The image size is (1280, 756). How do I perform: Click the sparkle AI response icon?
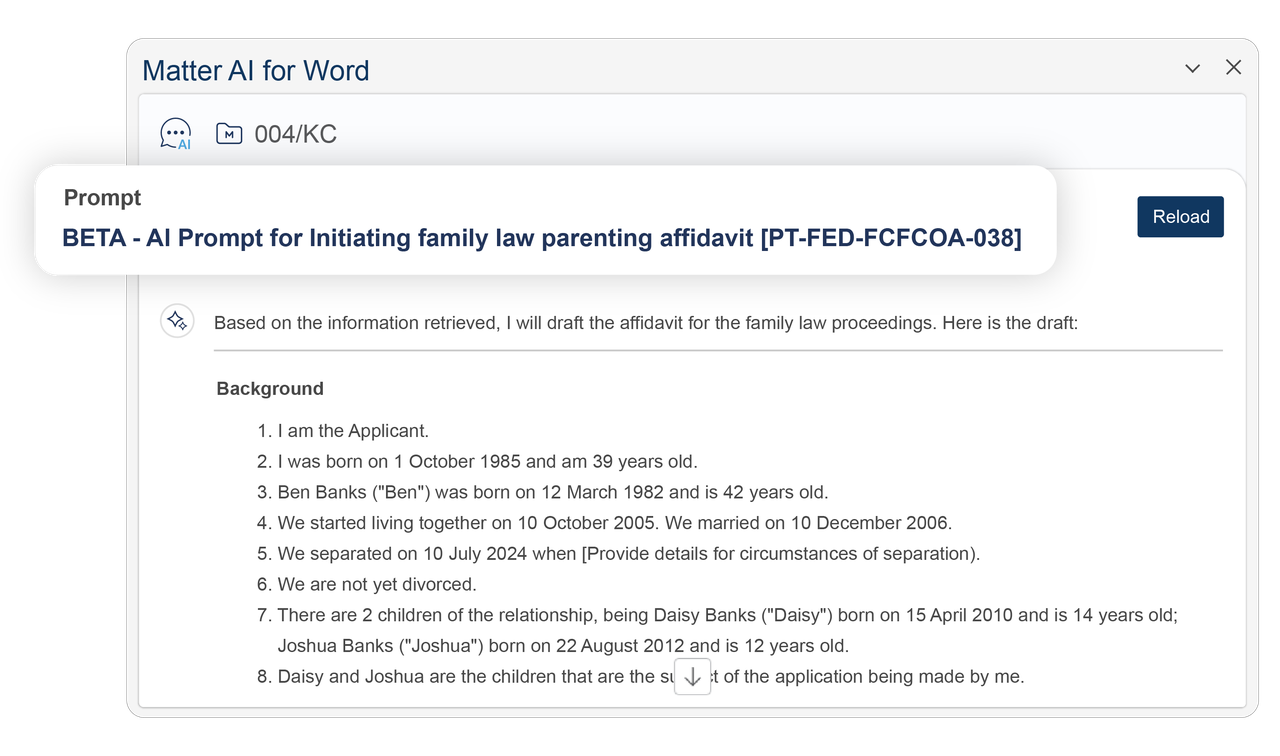click(x=177, y=321)
